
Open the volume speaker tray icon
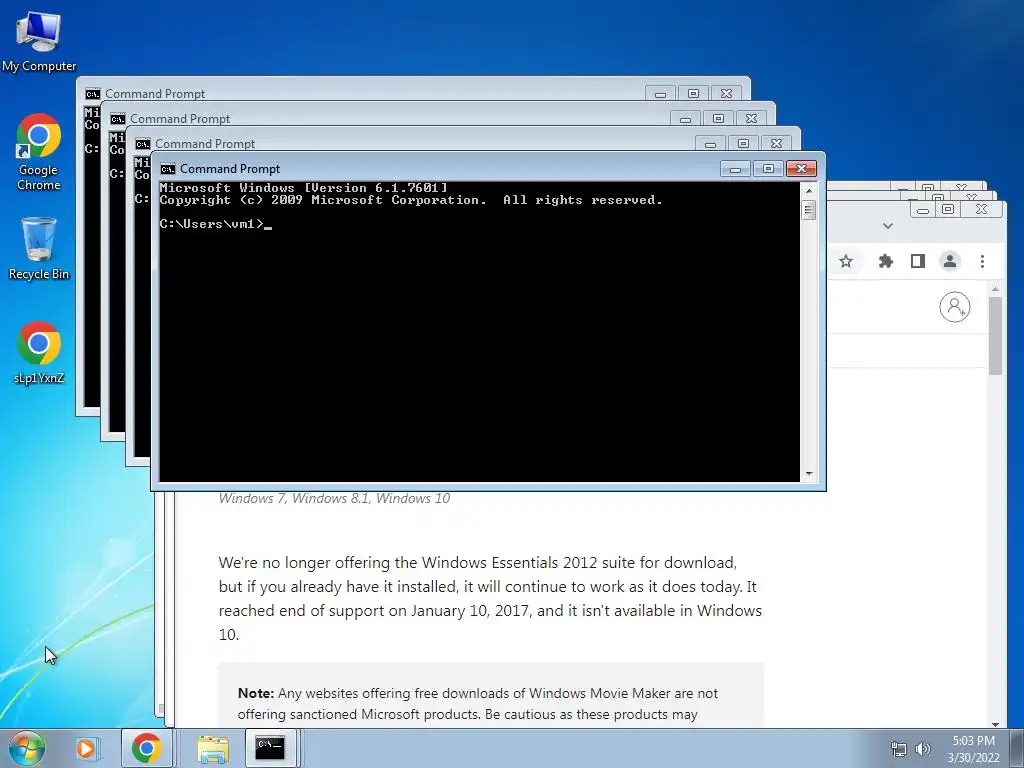(923, 749)
